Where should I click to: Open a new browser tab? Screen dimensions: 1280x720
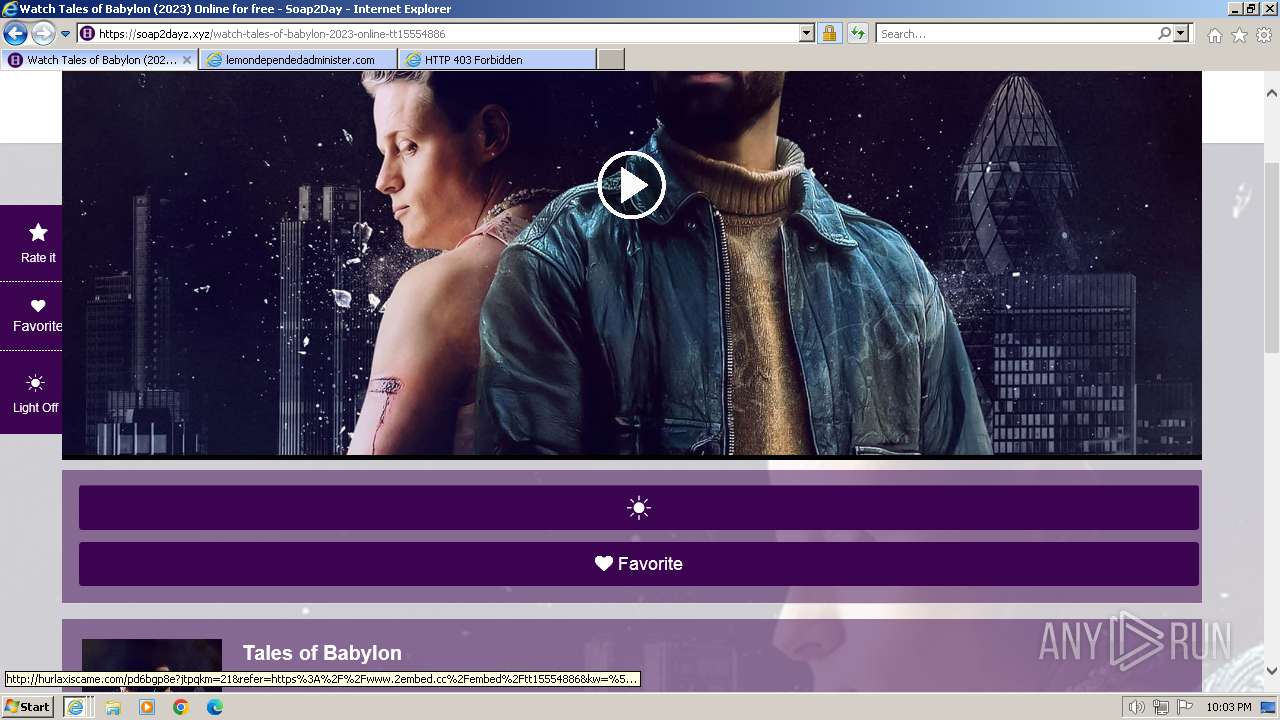(611, 60)
